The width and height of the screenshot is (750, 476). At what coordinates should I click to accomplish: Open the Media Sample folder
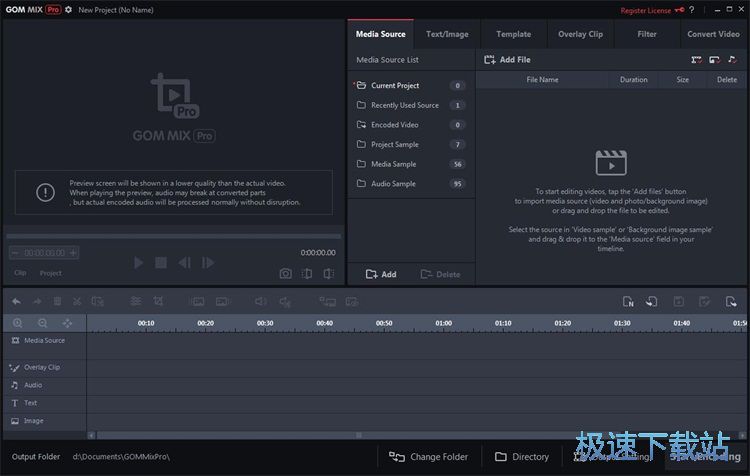393,164
